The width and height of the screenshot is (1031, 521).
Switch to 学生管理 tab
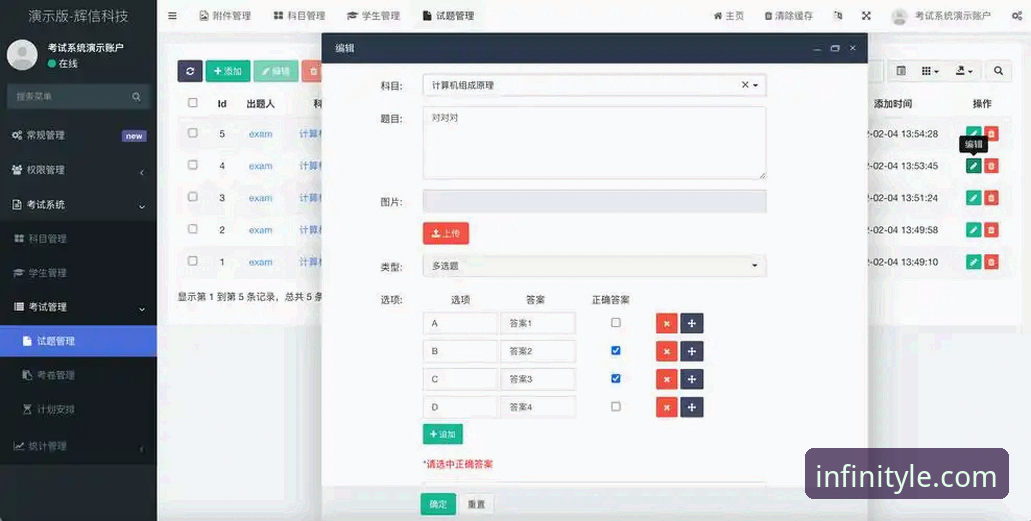(373, 16)
